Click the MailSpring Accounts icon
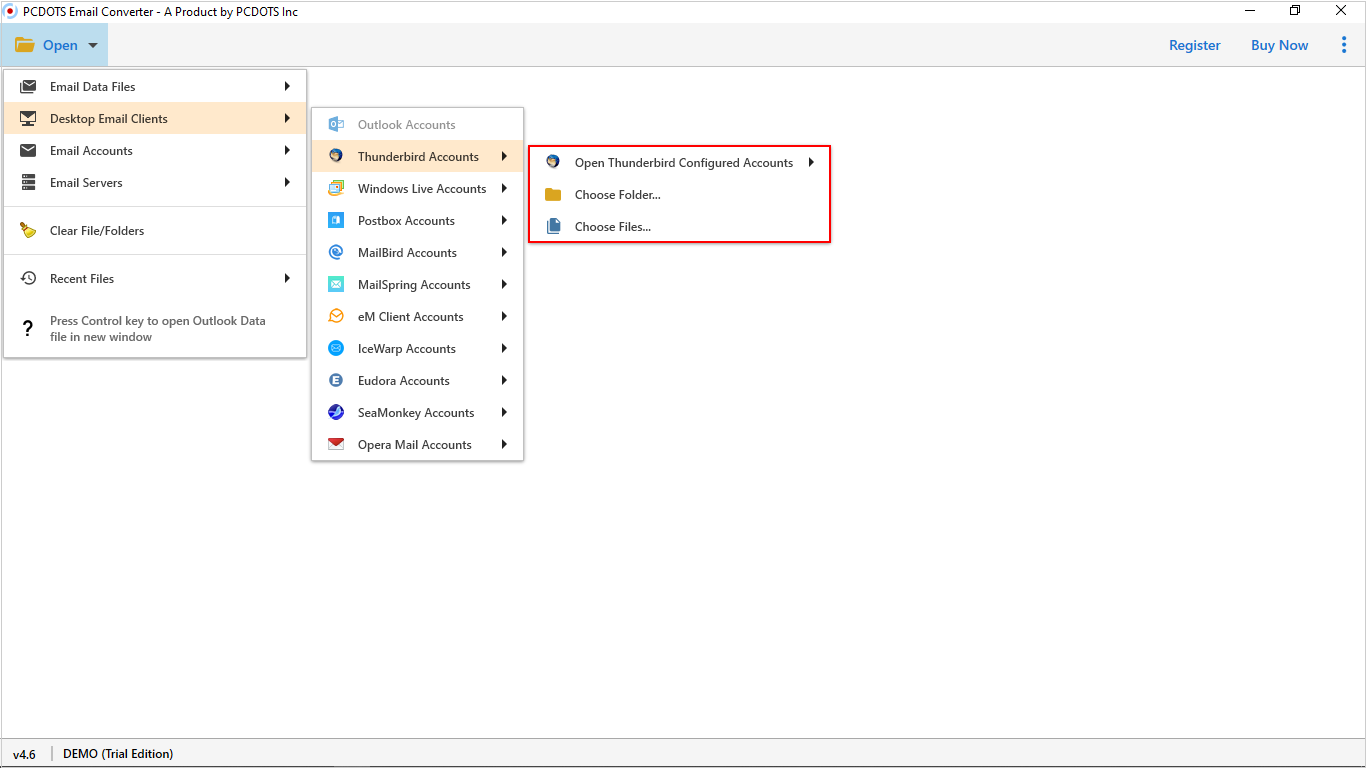This screenshot has height=768, width=1366. [337, 285]
